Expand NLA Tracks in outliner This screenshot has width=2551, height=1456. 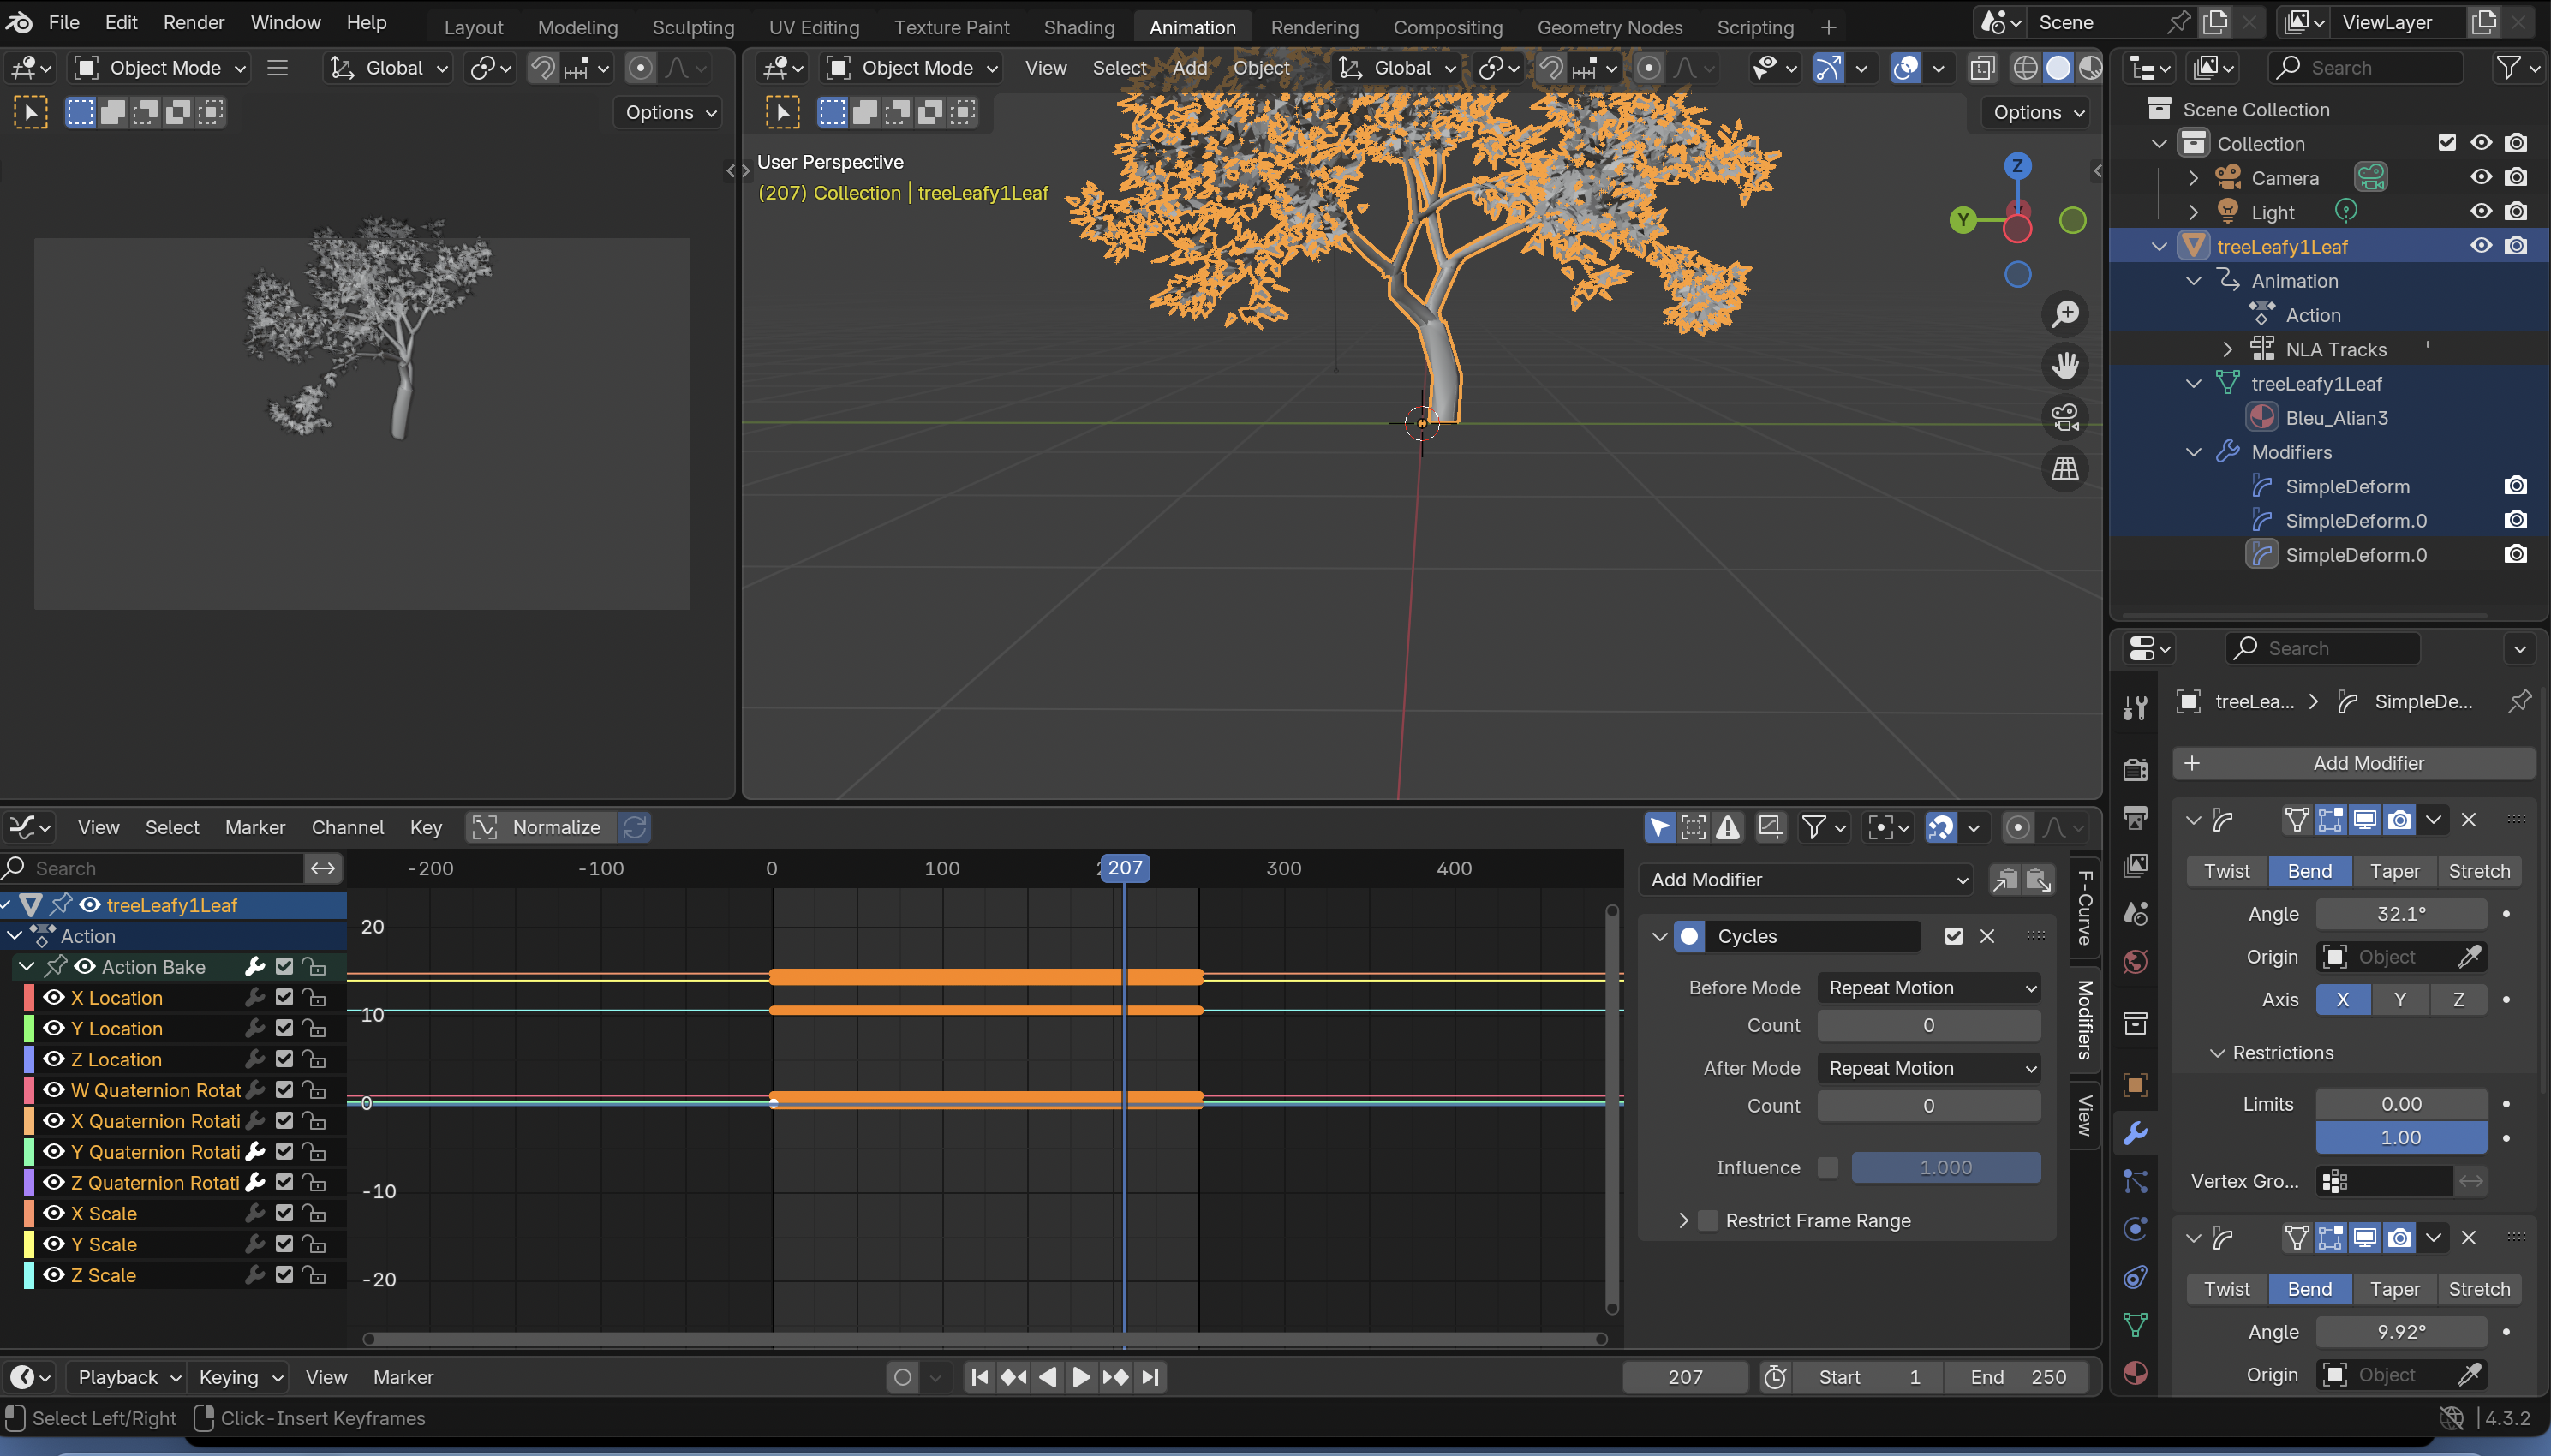point(2228,349)
